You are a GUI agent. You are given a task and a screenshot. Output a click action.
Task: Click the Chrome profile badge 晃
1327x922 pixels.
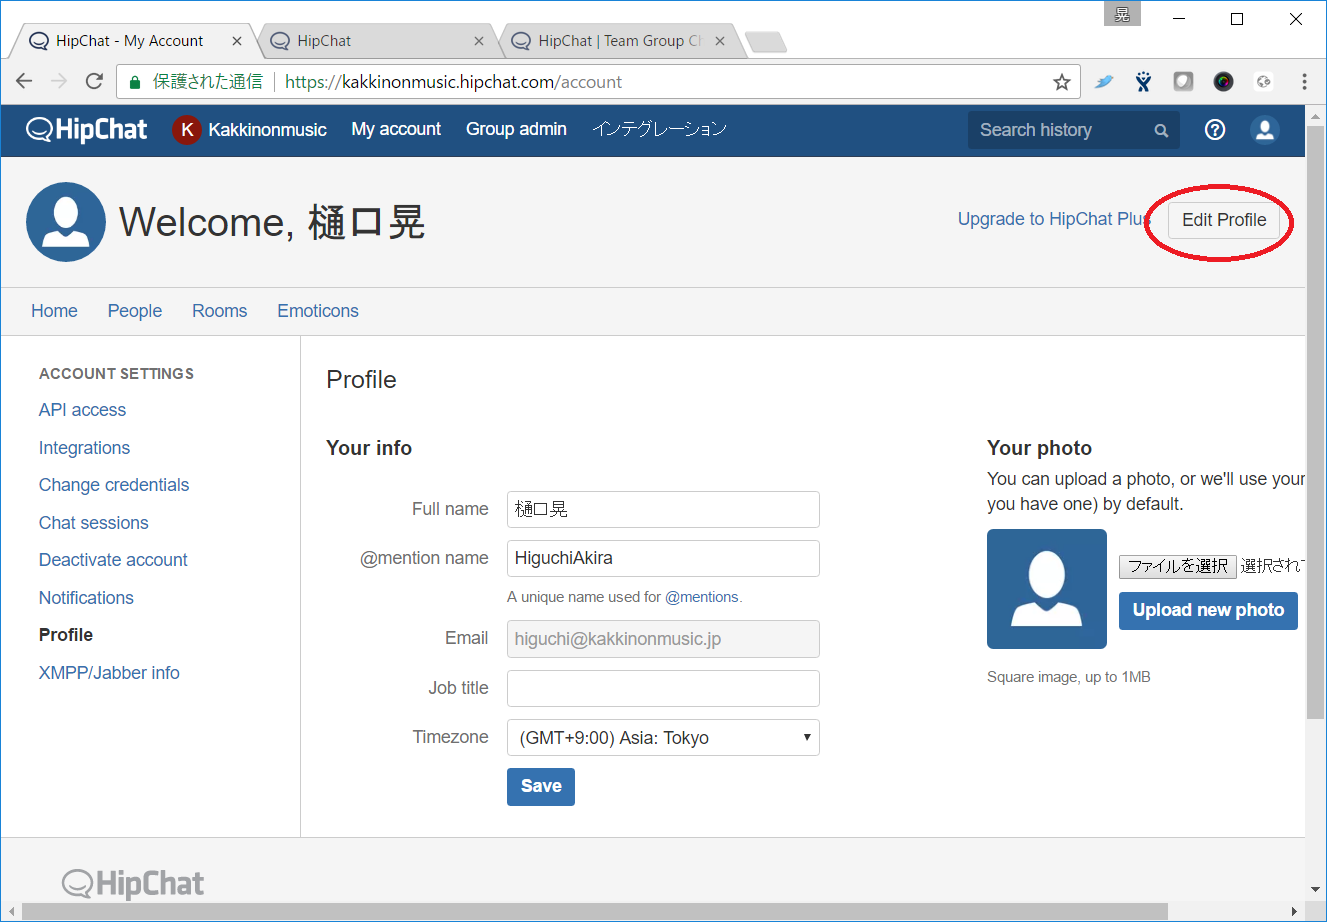tap(1122, 14)
